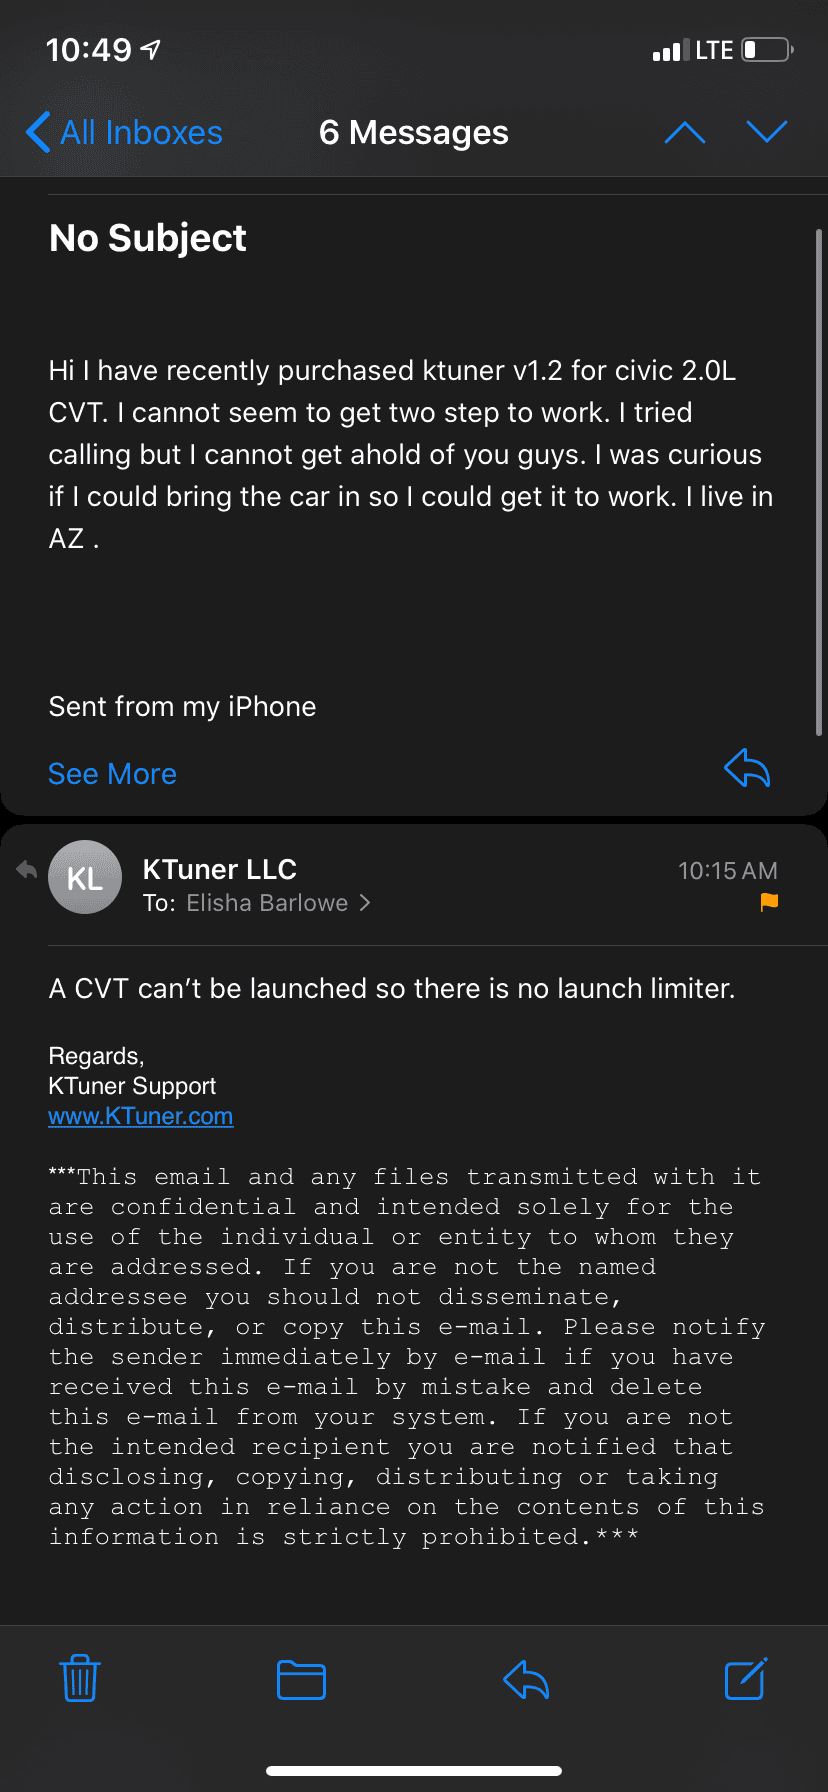Tap the message scrollbar on right edge
The width and height of the screenshot is (828, 1792).
click(x=819, y=480)
